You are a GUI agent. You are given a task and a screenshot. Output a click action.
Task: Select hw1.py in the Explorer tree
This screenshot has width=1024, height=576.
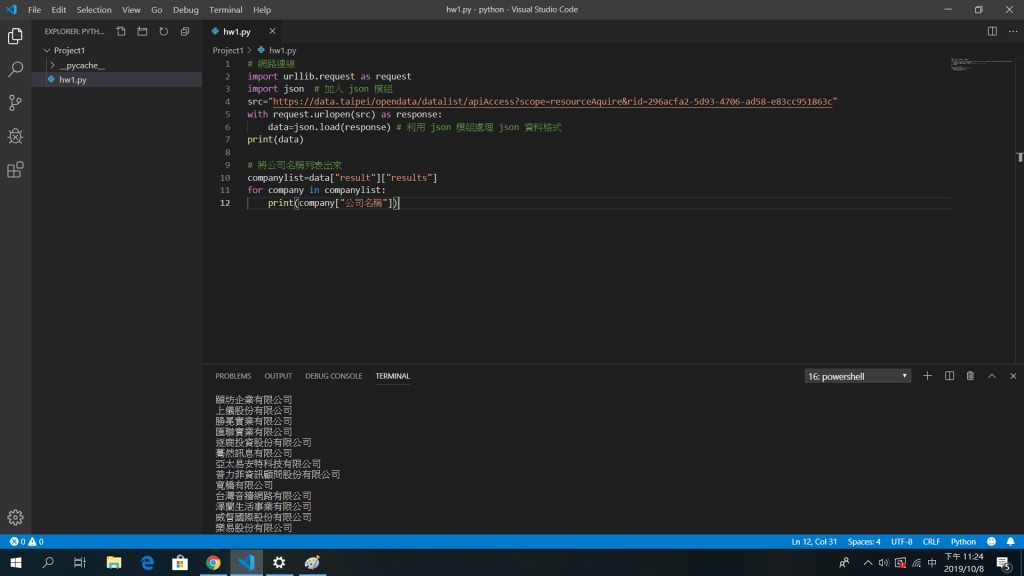coord(72,80)
